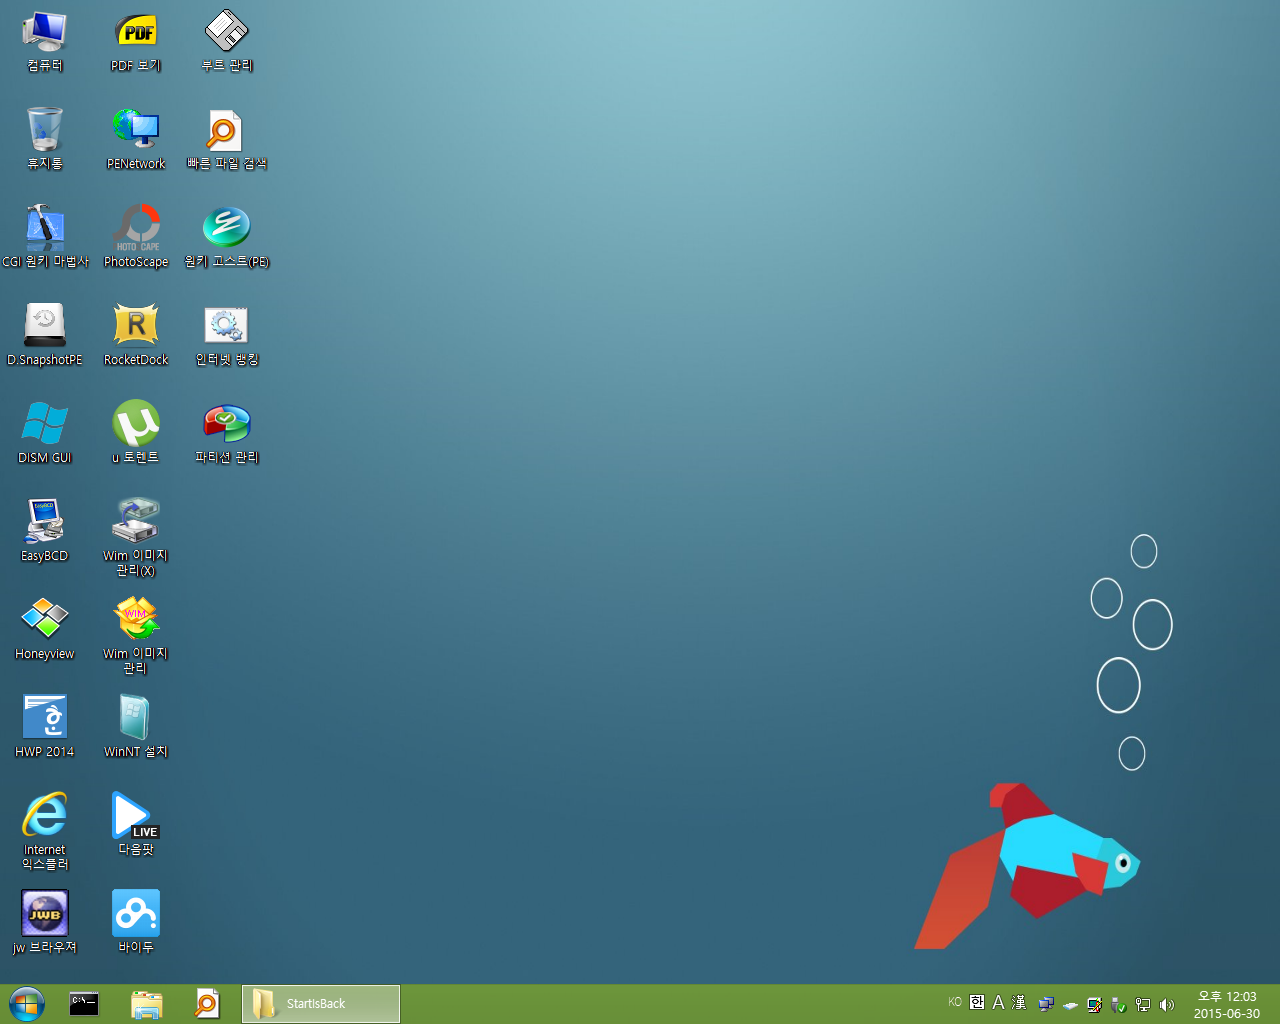Open command prompt from taskbar
Screen dimensions: 1280x1024
(x=84, y=1004)
